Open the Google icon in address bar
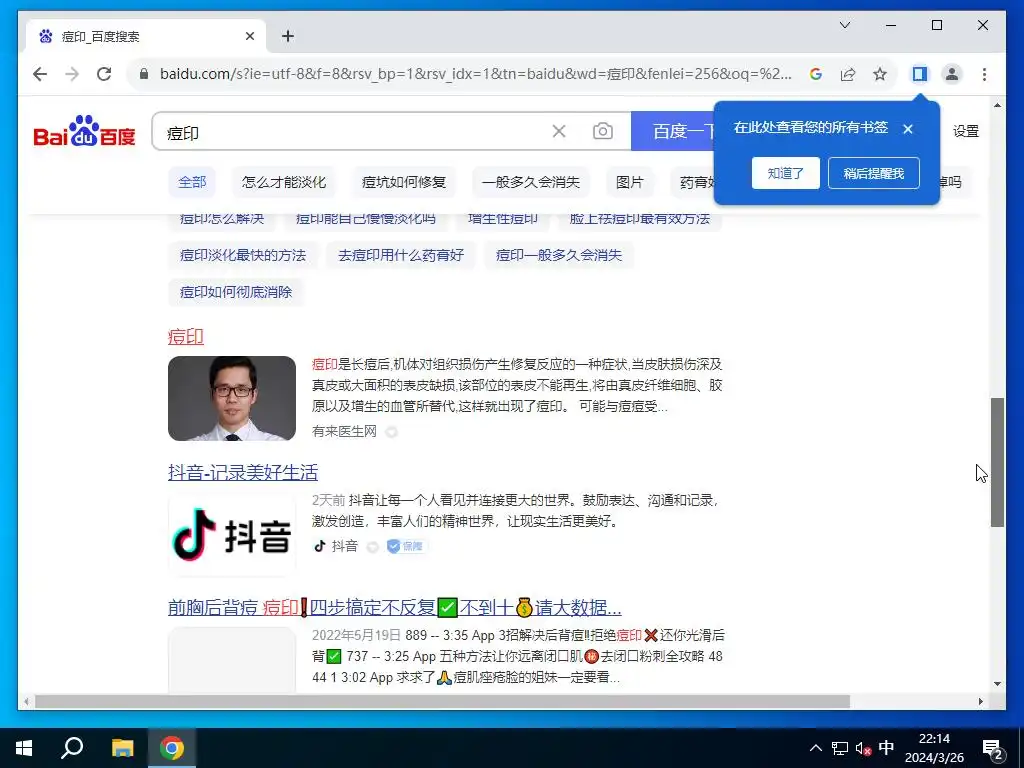 [816, 74]
